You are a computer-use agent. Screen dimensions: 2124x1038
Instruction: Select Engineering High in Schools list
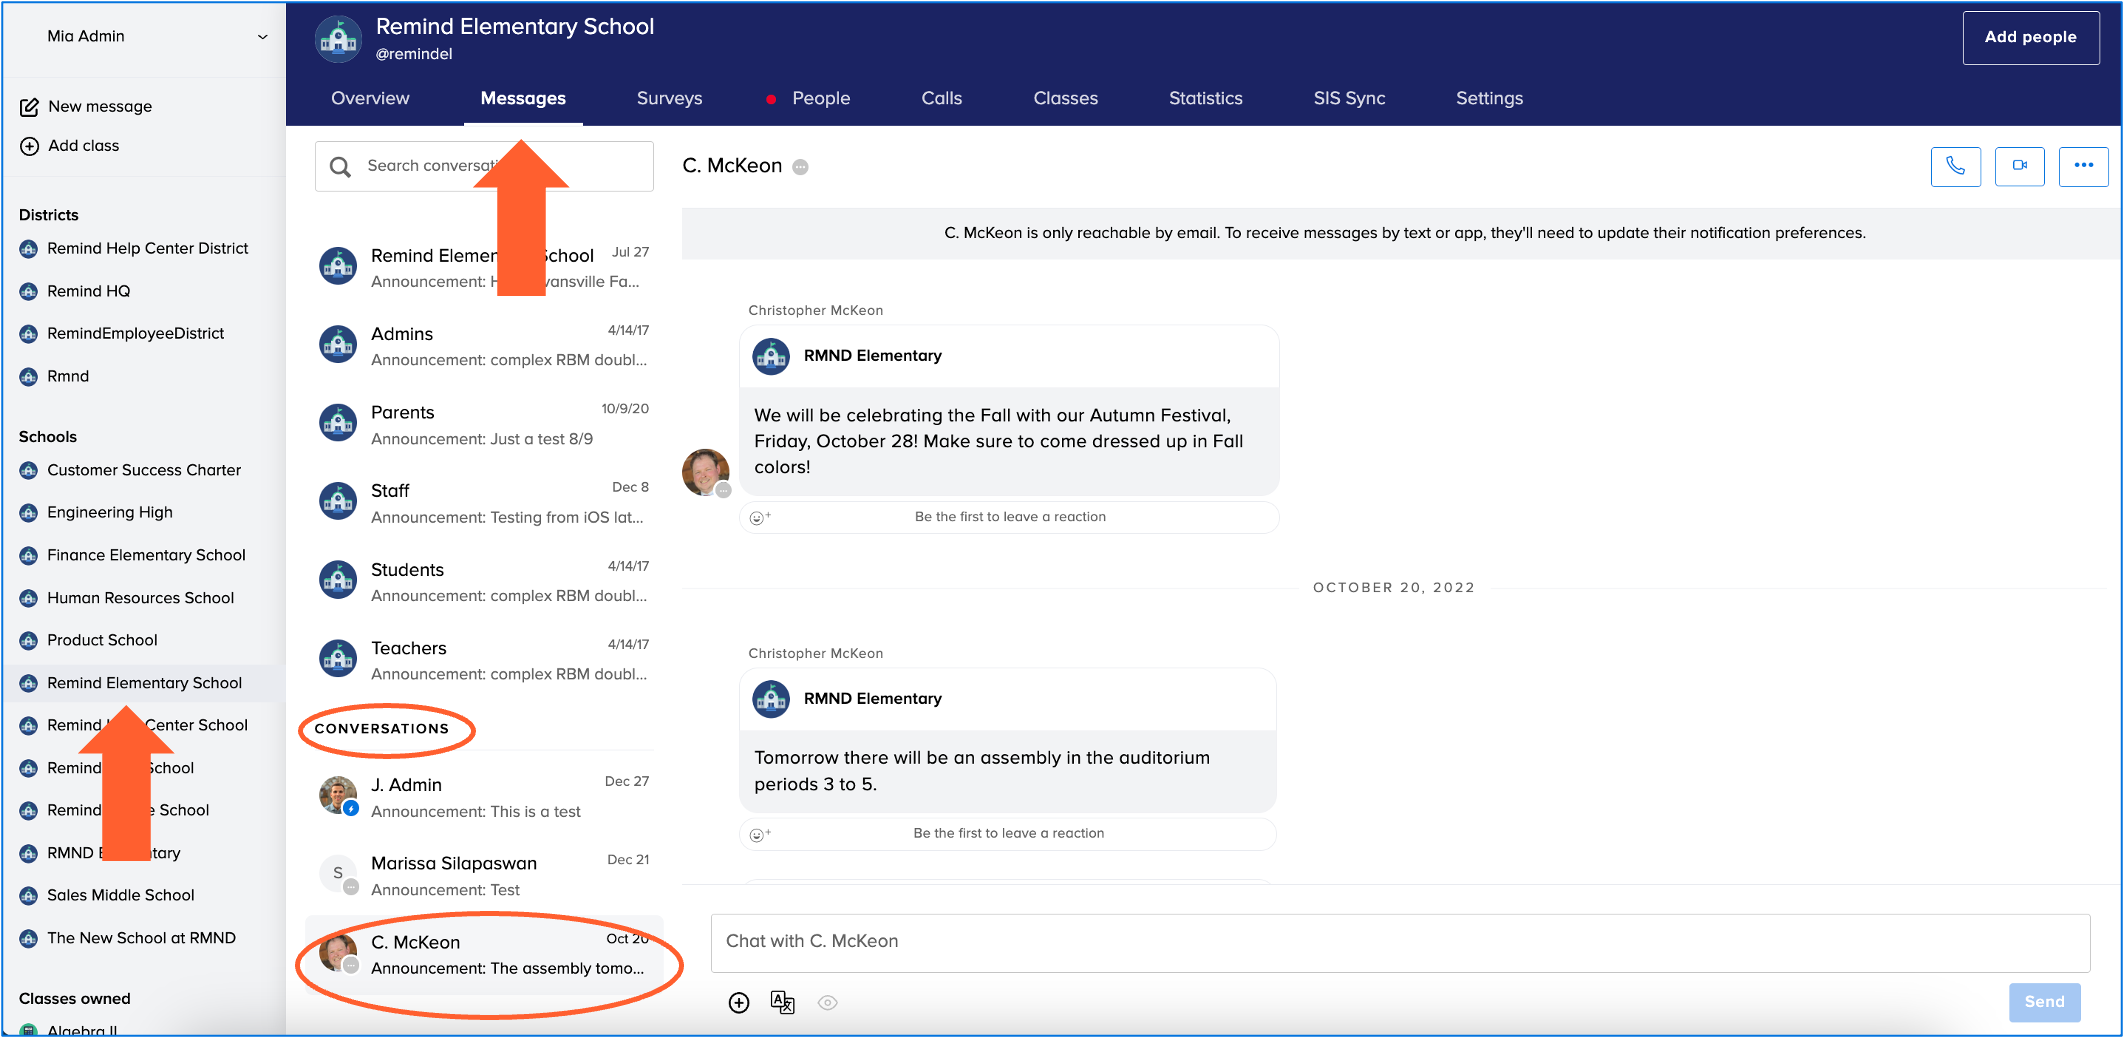tap(110, 512)
